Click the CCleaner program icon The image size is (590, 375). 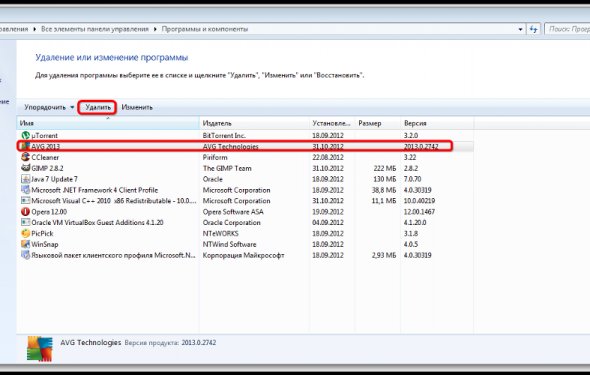coord(25,157)
